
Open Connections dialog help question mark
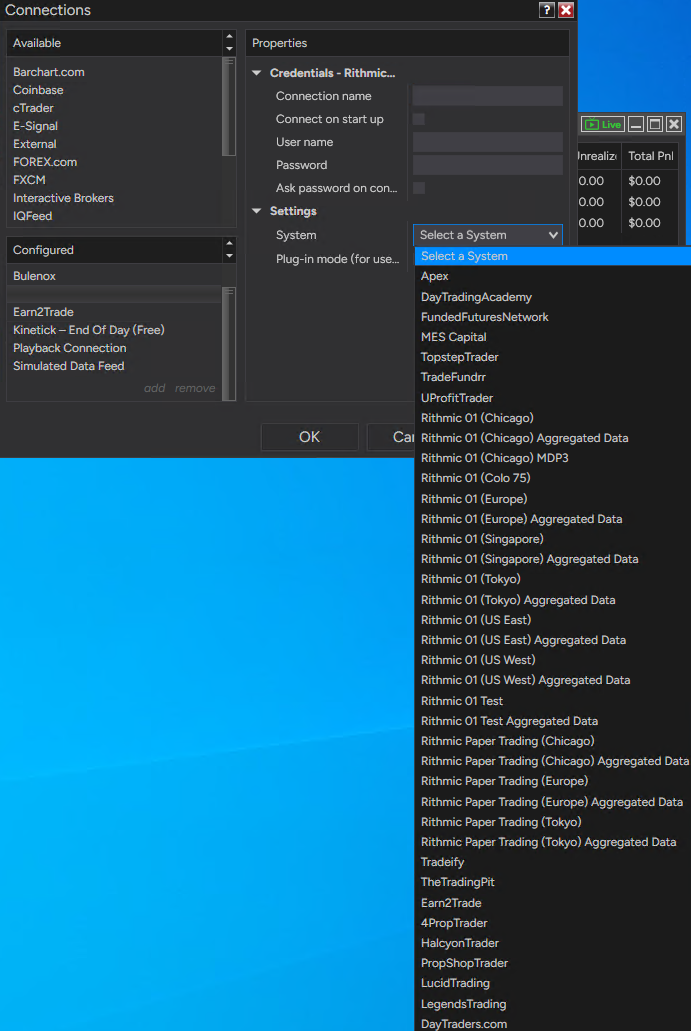click(546, 10)
